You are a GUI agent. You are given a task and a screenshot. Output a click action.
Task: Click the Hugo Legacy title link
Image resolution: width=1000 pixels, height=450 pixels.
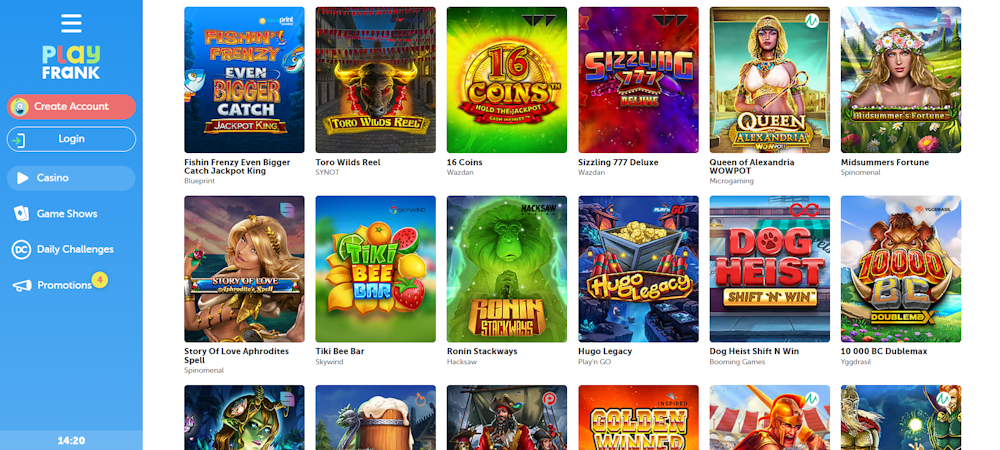pyautogui.click(x=605, y=351)
